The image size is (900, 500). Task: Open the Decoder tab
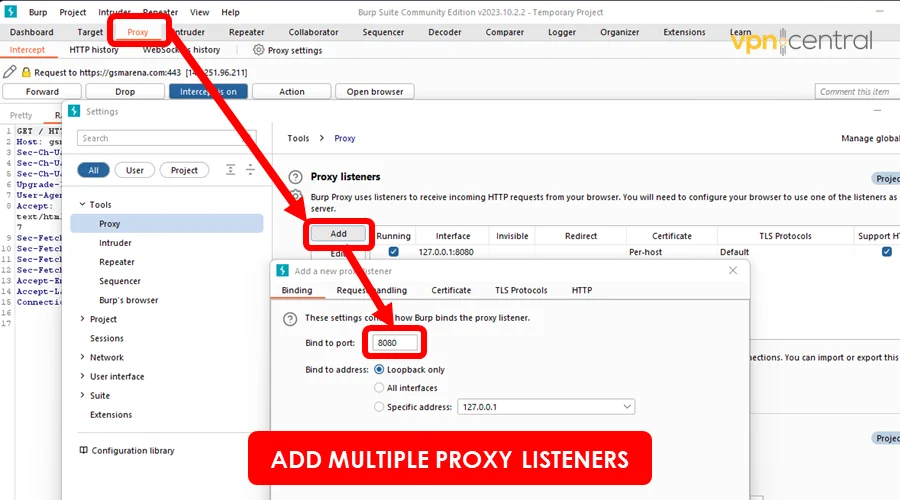(x=445, y=32)
